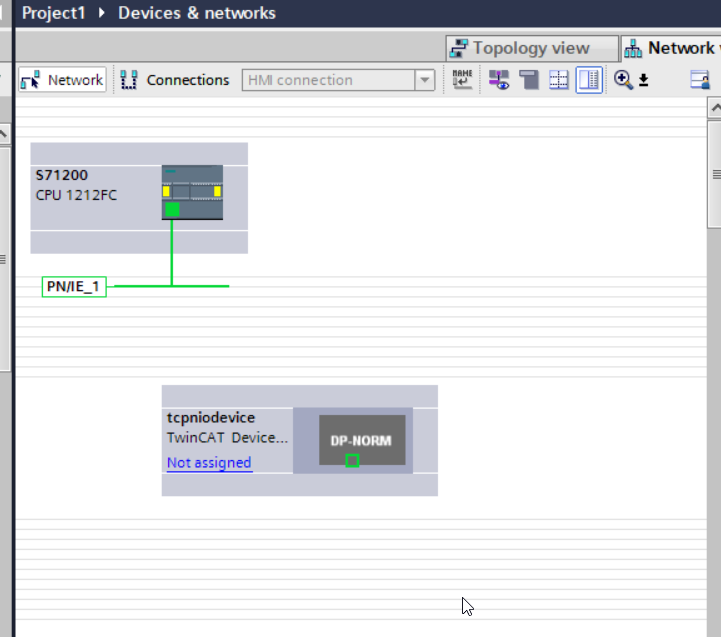Click the page break preview icon
Viewport: 721px width, 637px height.
tap(529, 80)
